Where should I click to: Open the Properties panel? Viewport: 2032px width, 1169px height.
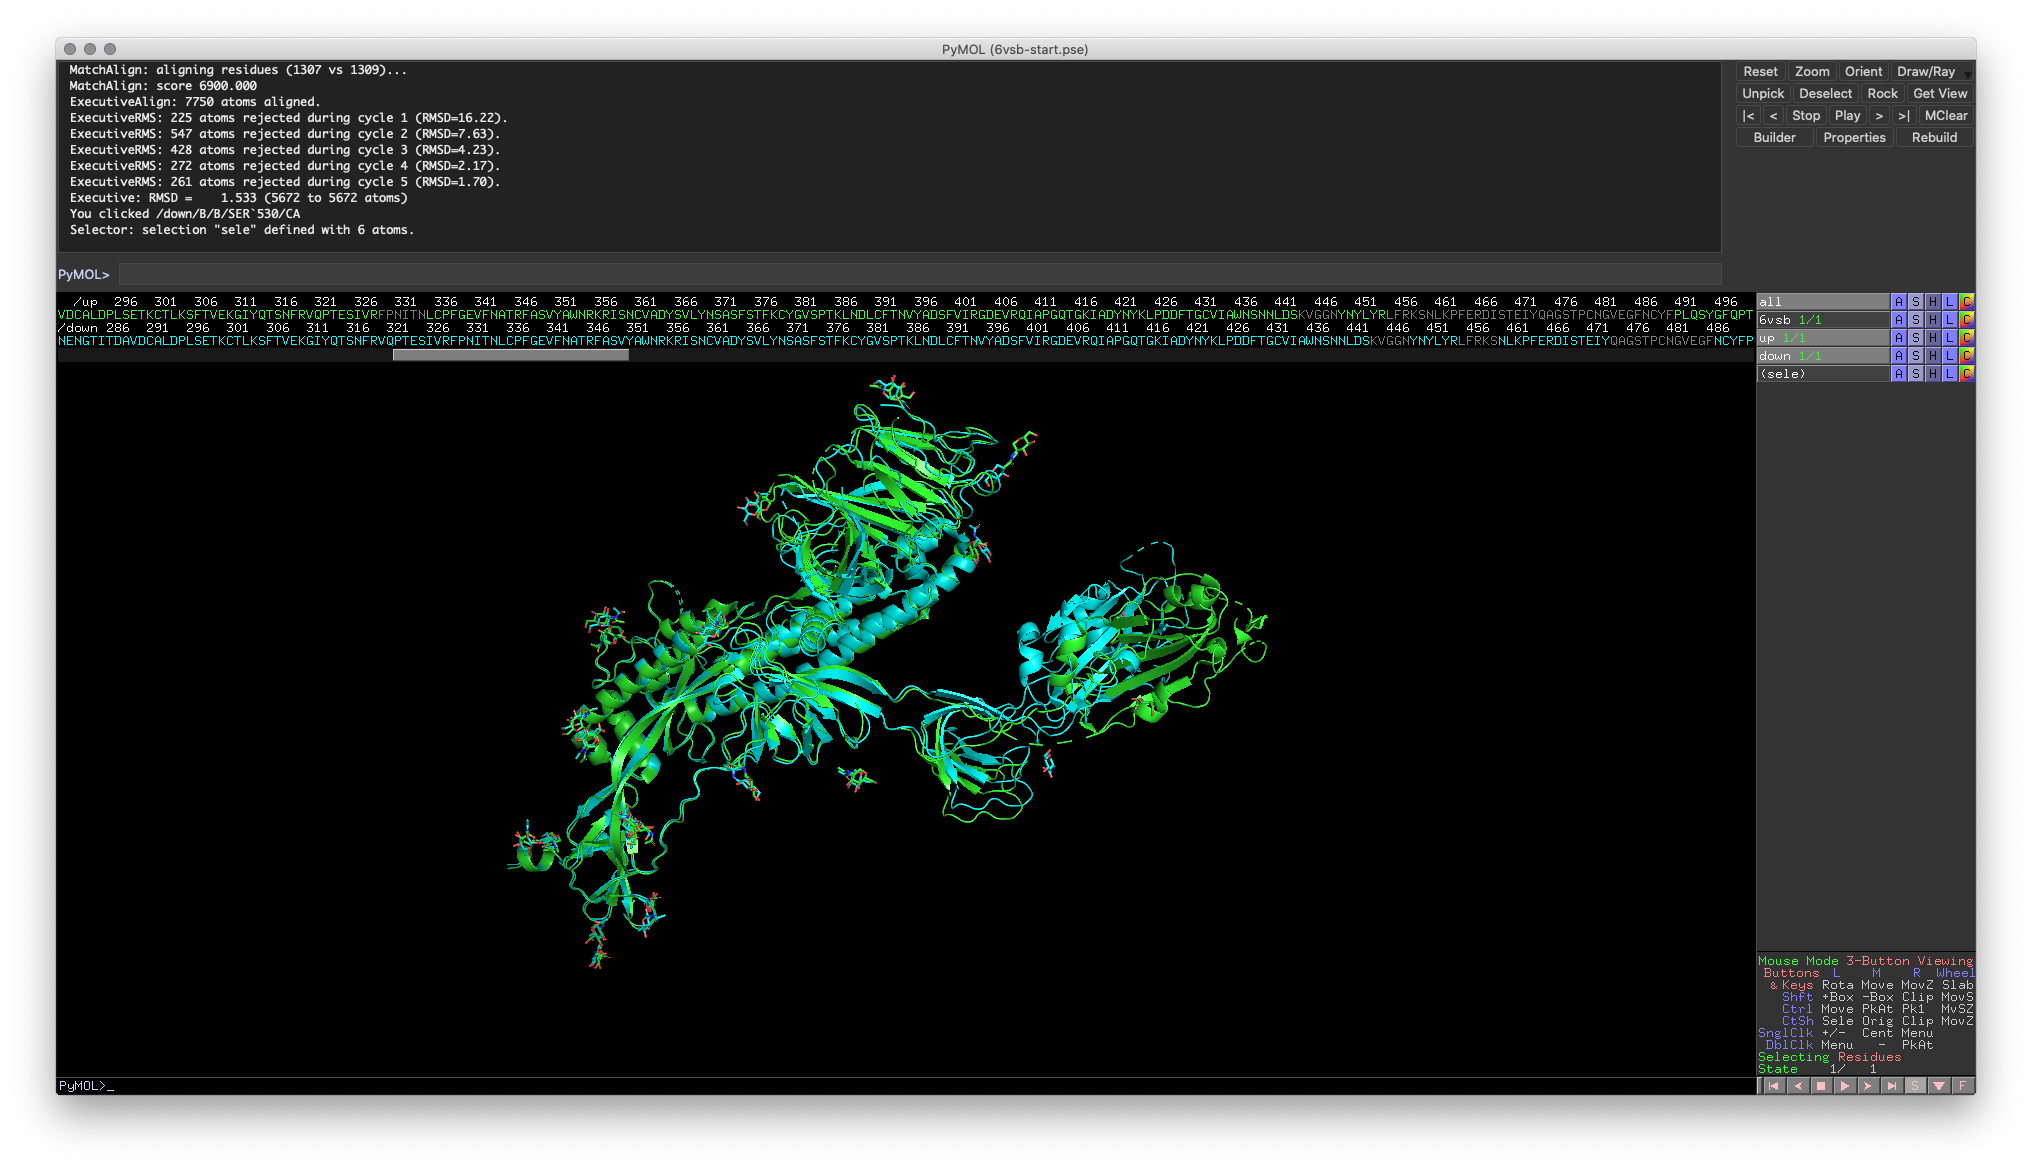[x=1854, y=138]
